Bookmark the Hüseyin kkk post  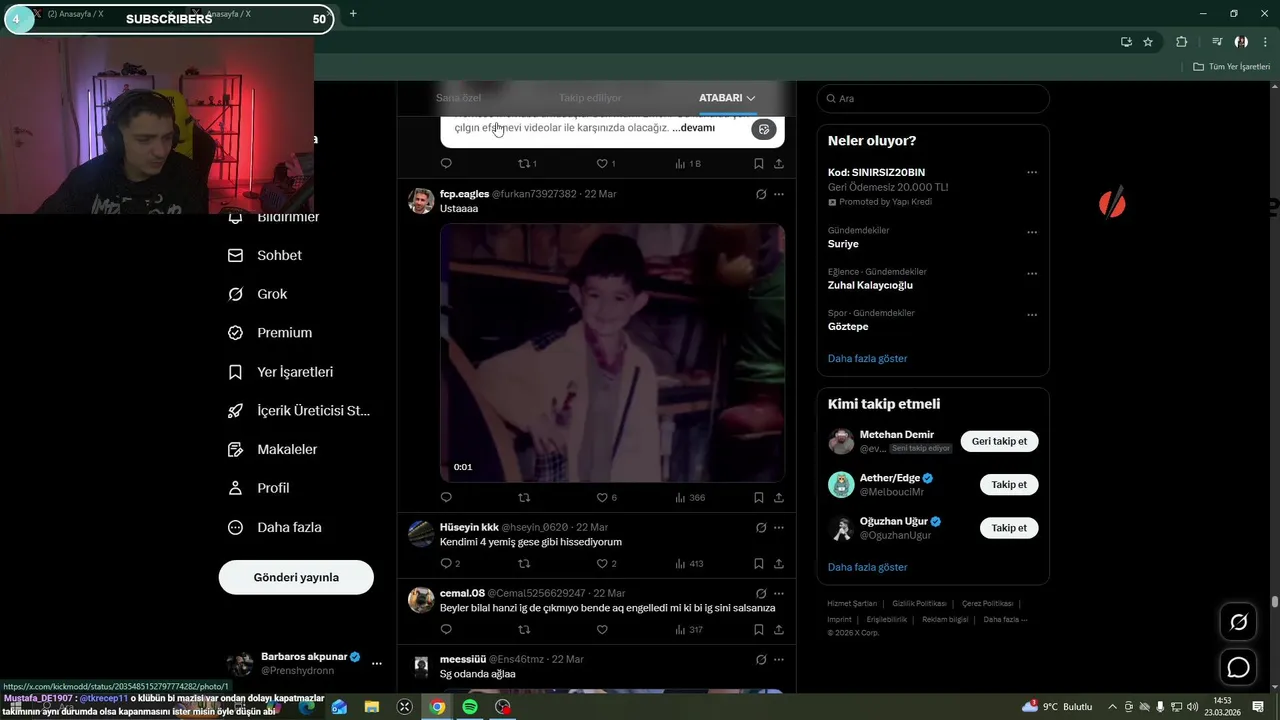[x=759, y=563]
